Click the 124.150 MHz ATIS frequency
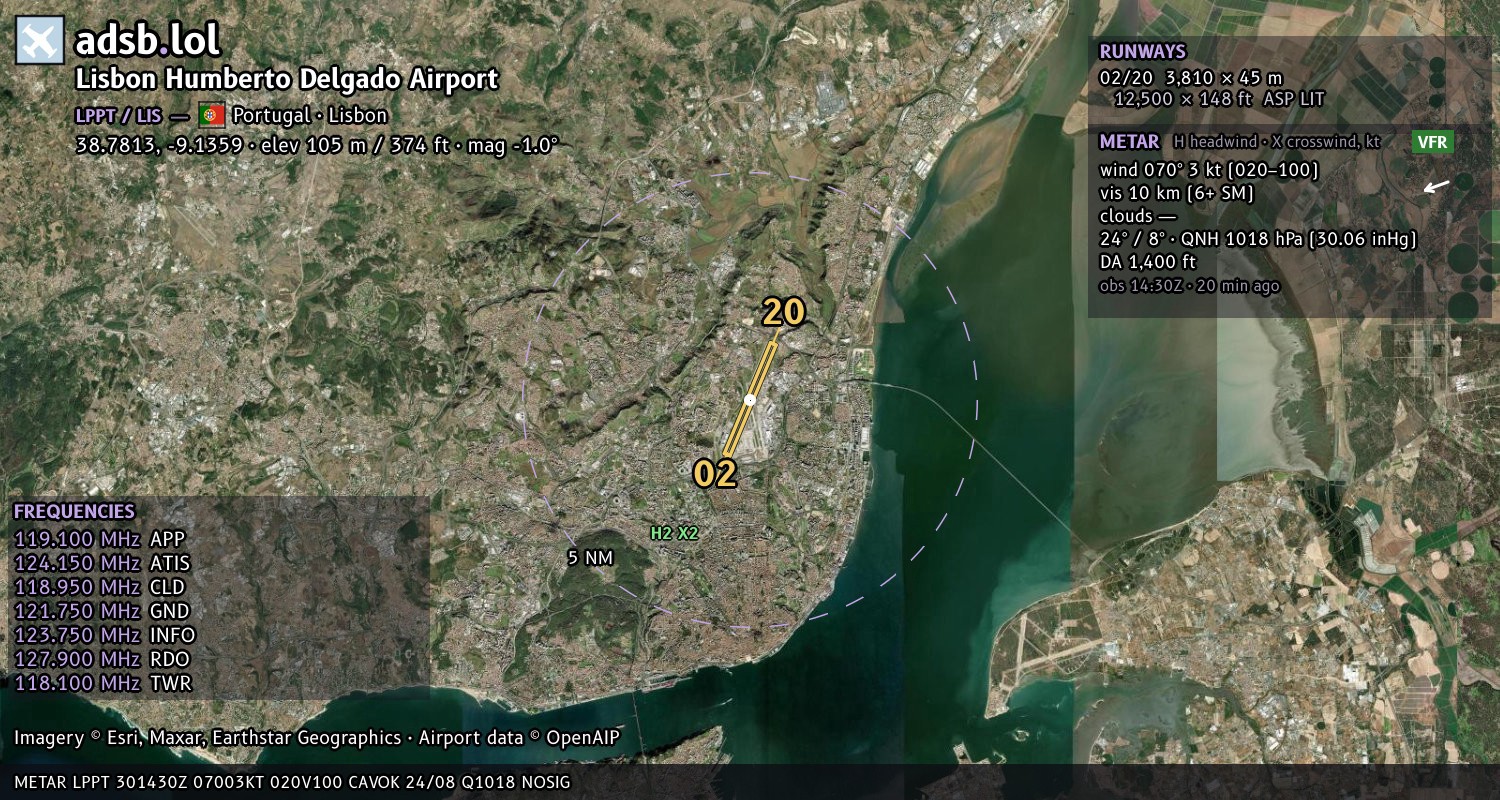 click(x=102, y=563)
